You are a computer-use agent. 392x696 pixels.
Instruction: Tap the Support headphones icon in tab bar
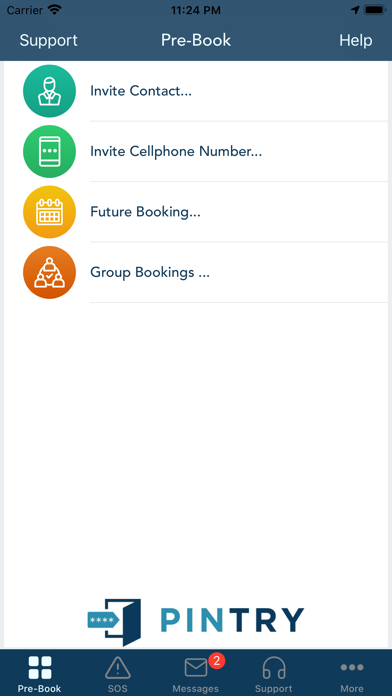pos(274,668)
